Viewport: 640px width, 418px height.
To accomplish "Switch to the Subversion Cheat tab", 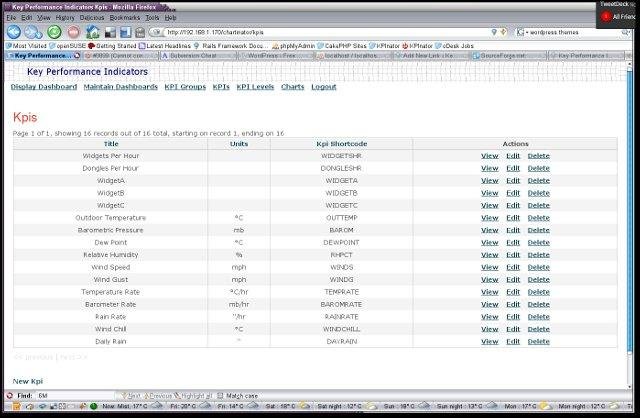I will tap(198, 56).
